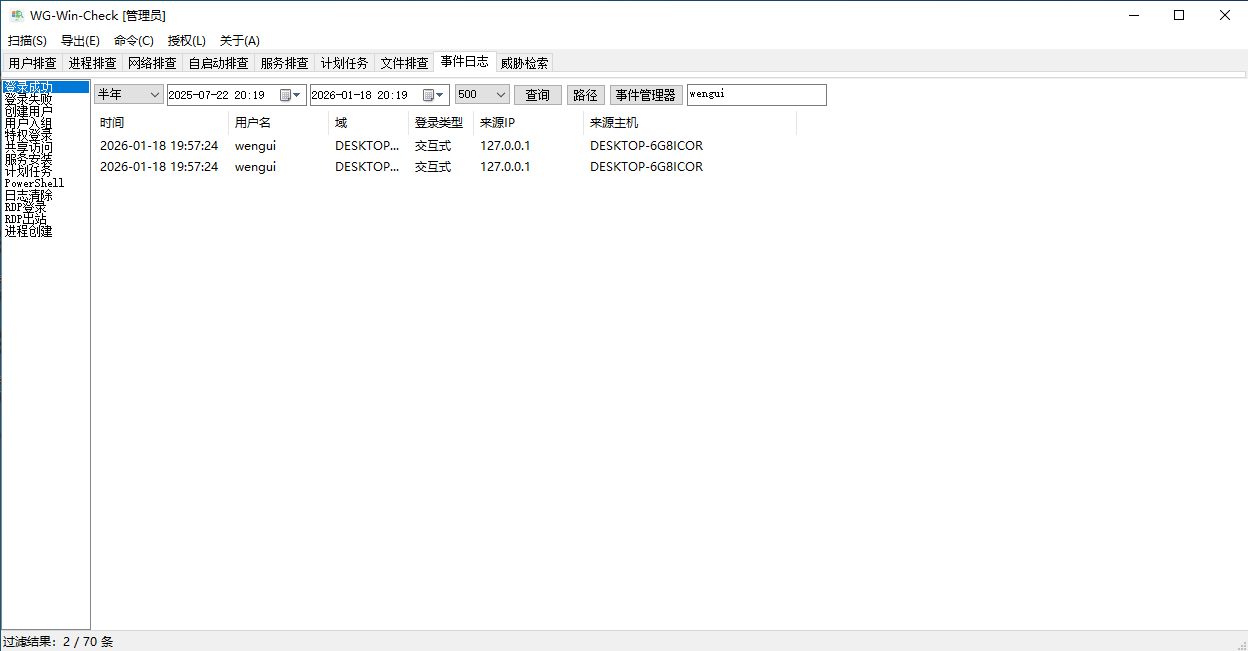Select PowerShell in the event list
The width and height of the screenshot is (1248, 651).
tap(34, 183)
